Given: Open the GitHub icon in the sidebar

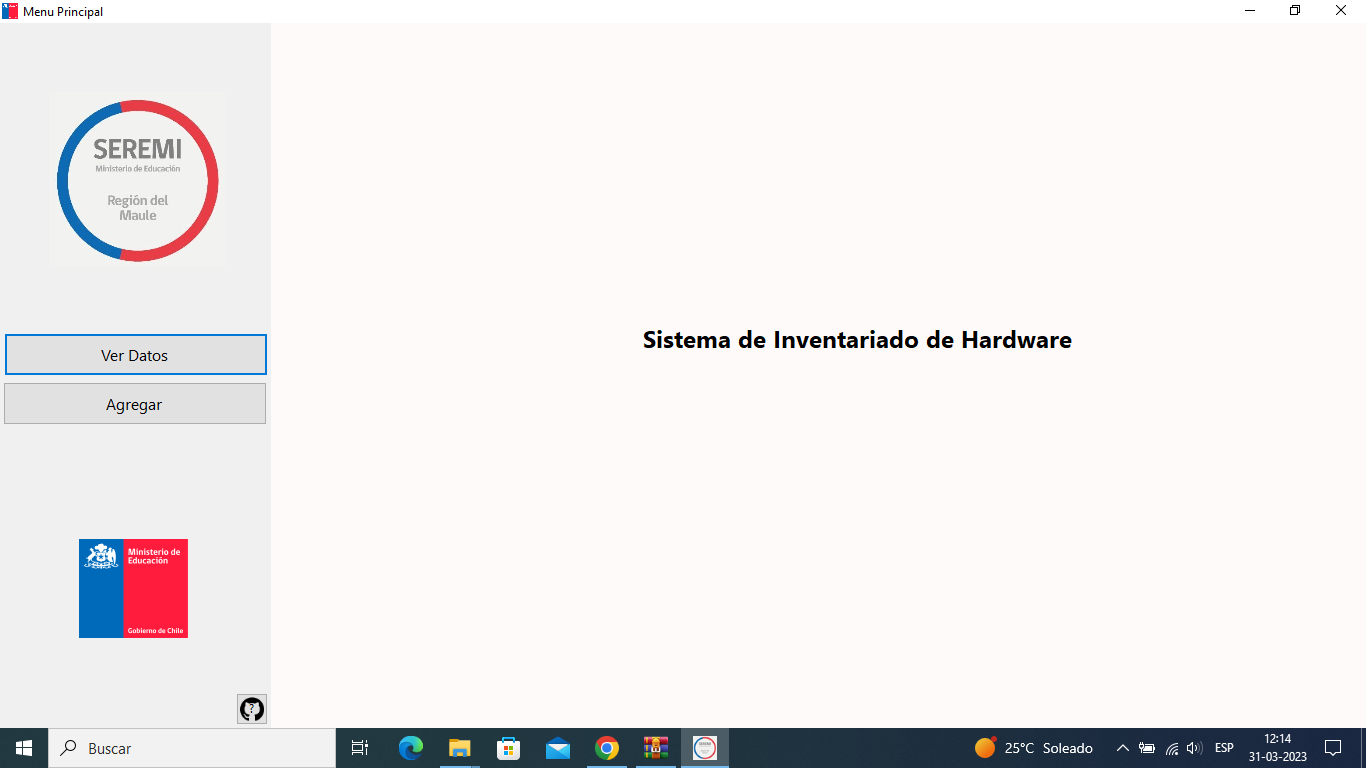Looking at the screenshot, I should pos(251,709).
